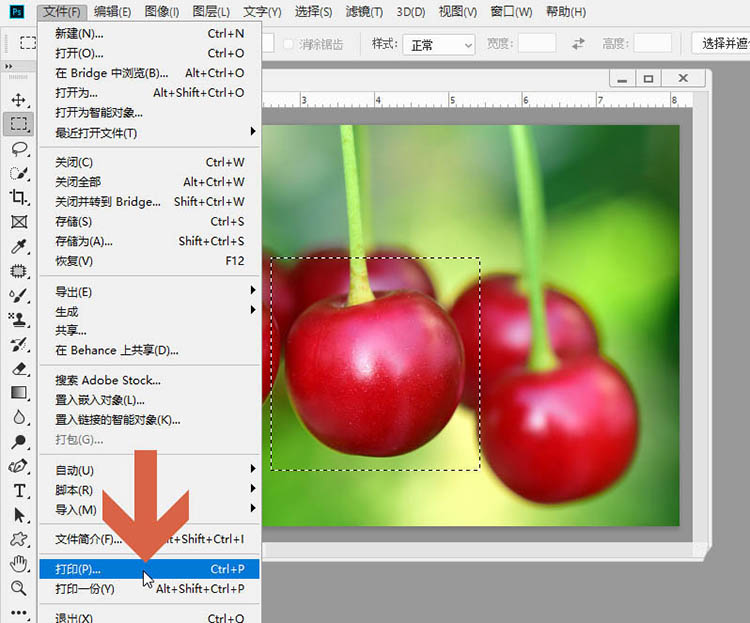The width and height of the screenshot is (750, 623).
Task: Expand the 导入(M) submenu
Action: 150,509
